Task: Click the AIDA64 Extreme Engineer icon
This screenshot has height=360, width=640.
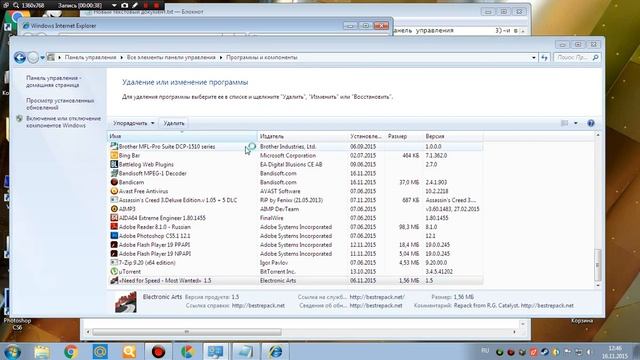Action: pyautogui.click(x=114, y=218)
